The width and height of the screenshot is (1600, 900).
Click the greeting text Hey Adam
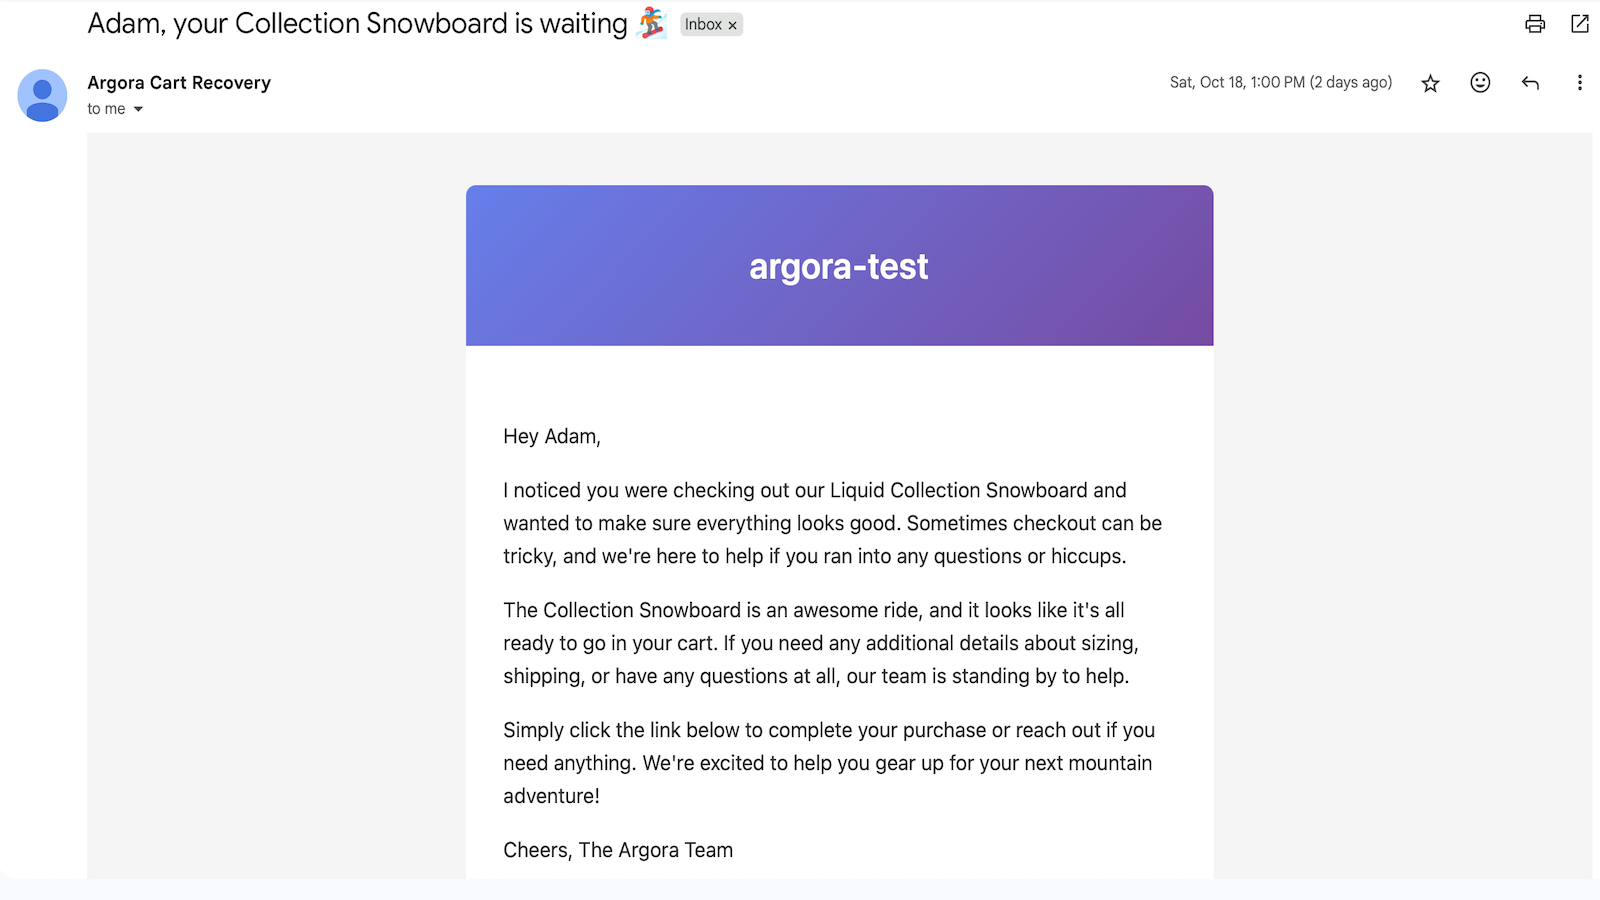(552, 436)
